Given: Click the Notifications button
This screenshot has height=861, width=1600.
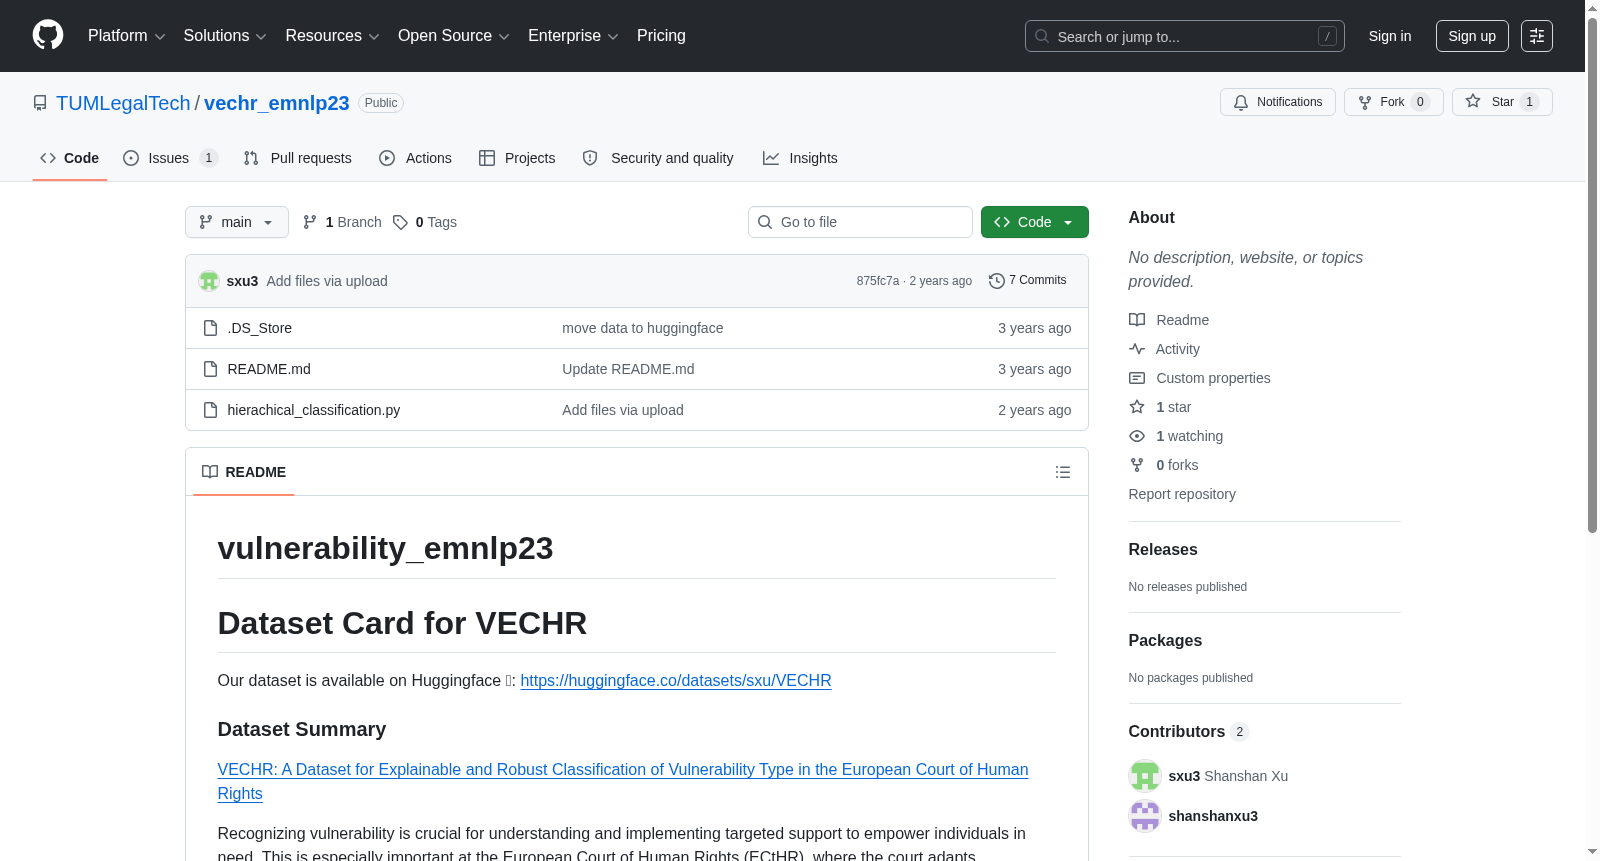Looking at the screenshot, I should (1278, 102).
